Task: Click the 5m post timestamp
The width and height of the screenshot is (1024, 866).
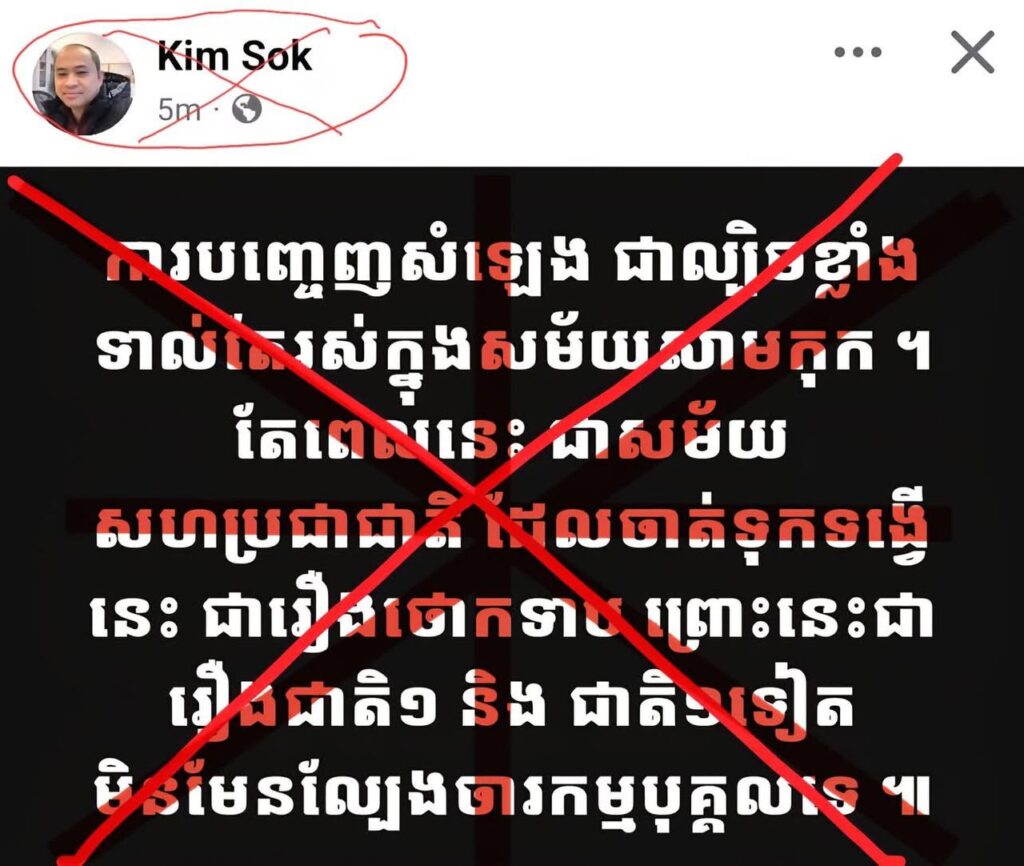Action: (179, 110)
